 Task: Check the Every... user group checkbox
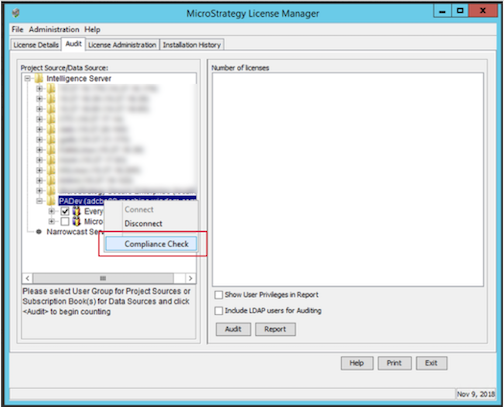coord(65,211)
